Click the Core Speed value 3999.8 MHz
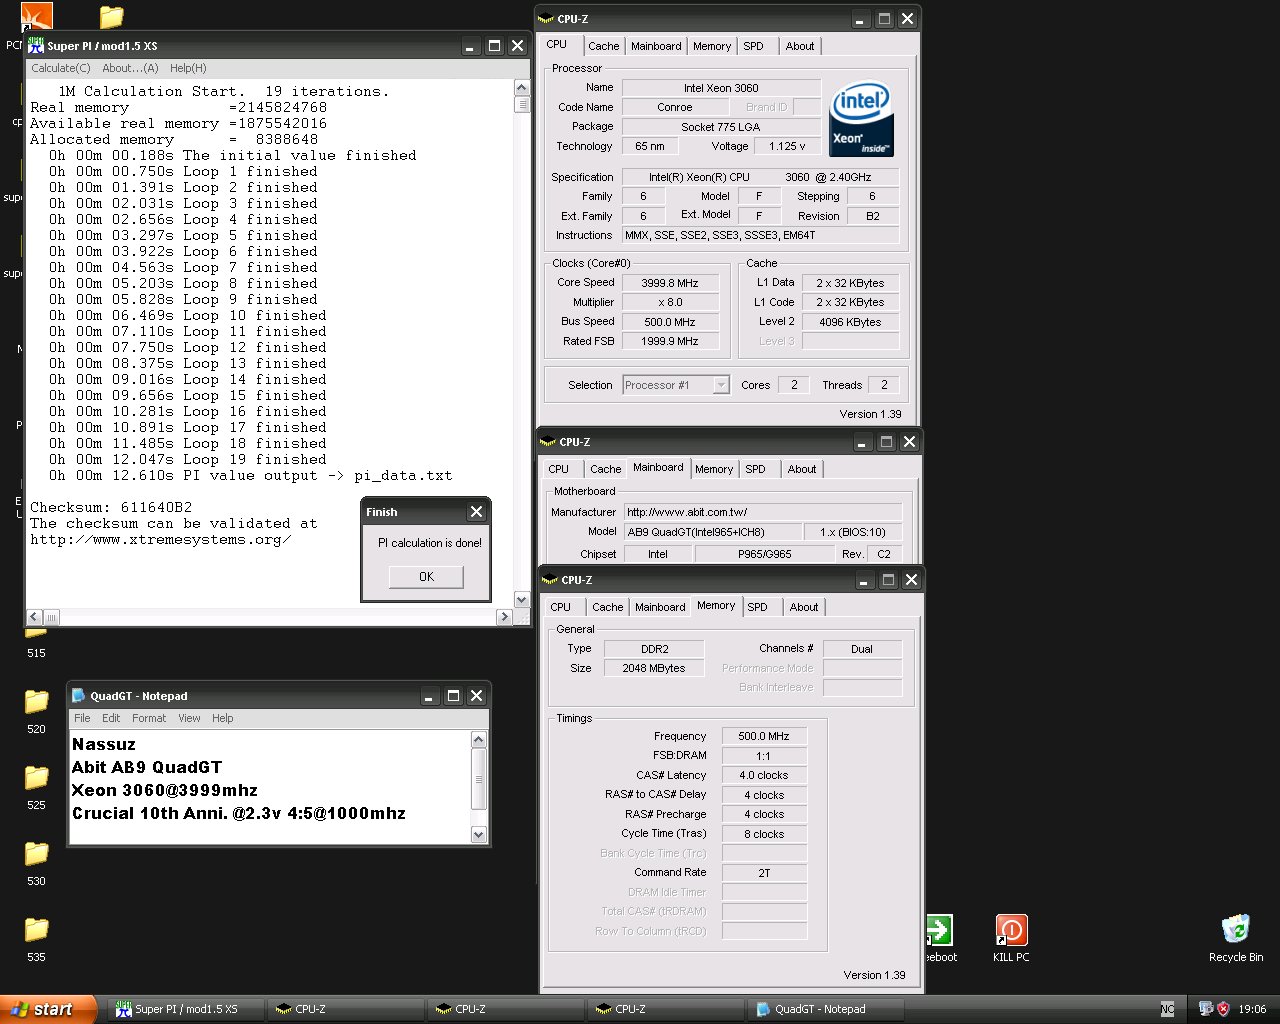Screen dimensions: 1280x1024 (x=669, y=283)
